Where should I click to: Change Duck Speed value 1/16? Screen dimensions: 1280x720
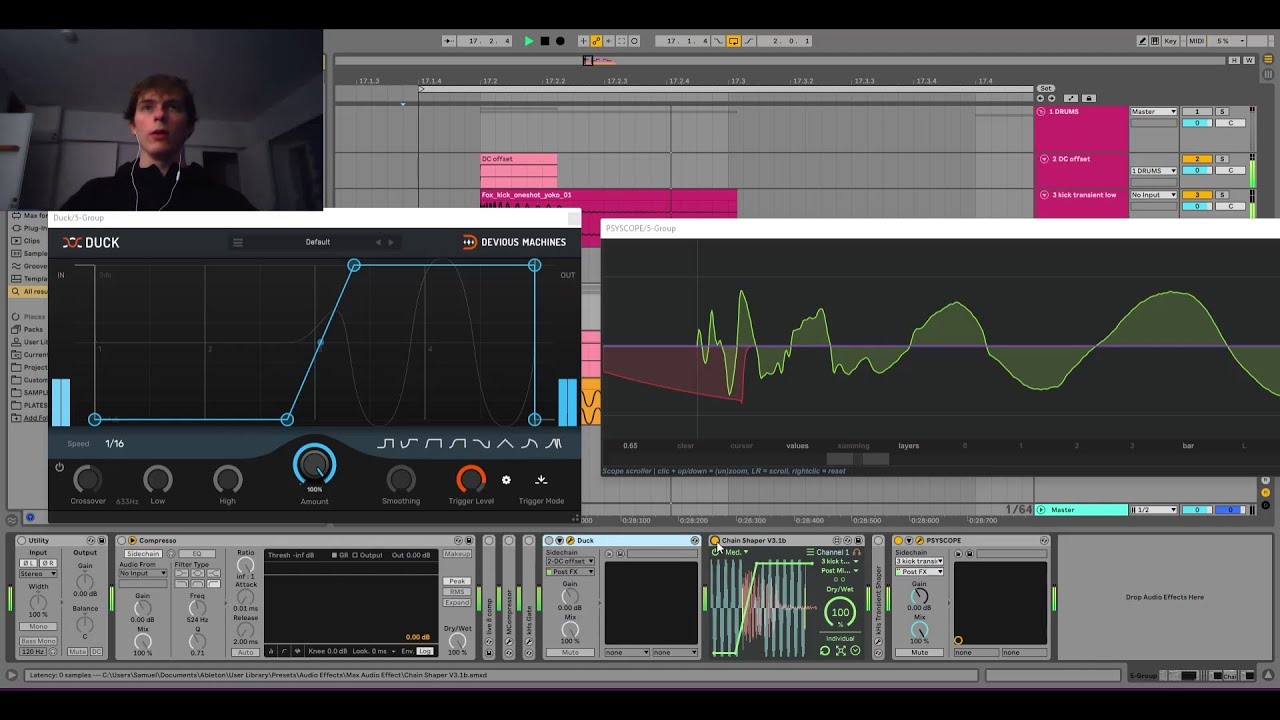tap(115, 444)
